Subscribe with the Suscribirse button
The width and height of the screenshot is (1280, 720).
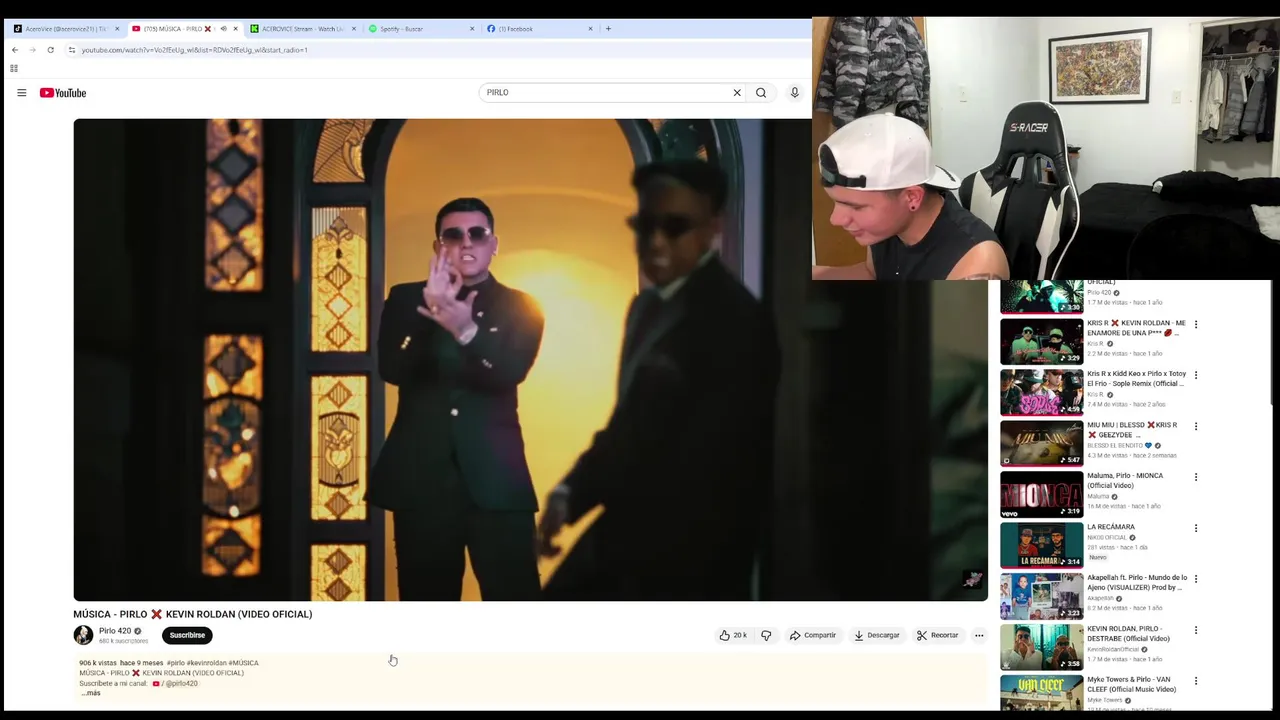pos(187,635)
